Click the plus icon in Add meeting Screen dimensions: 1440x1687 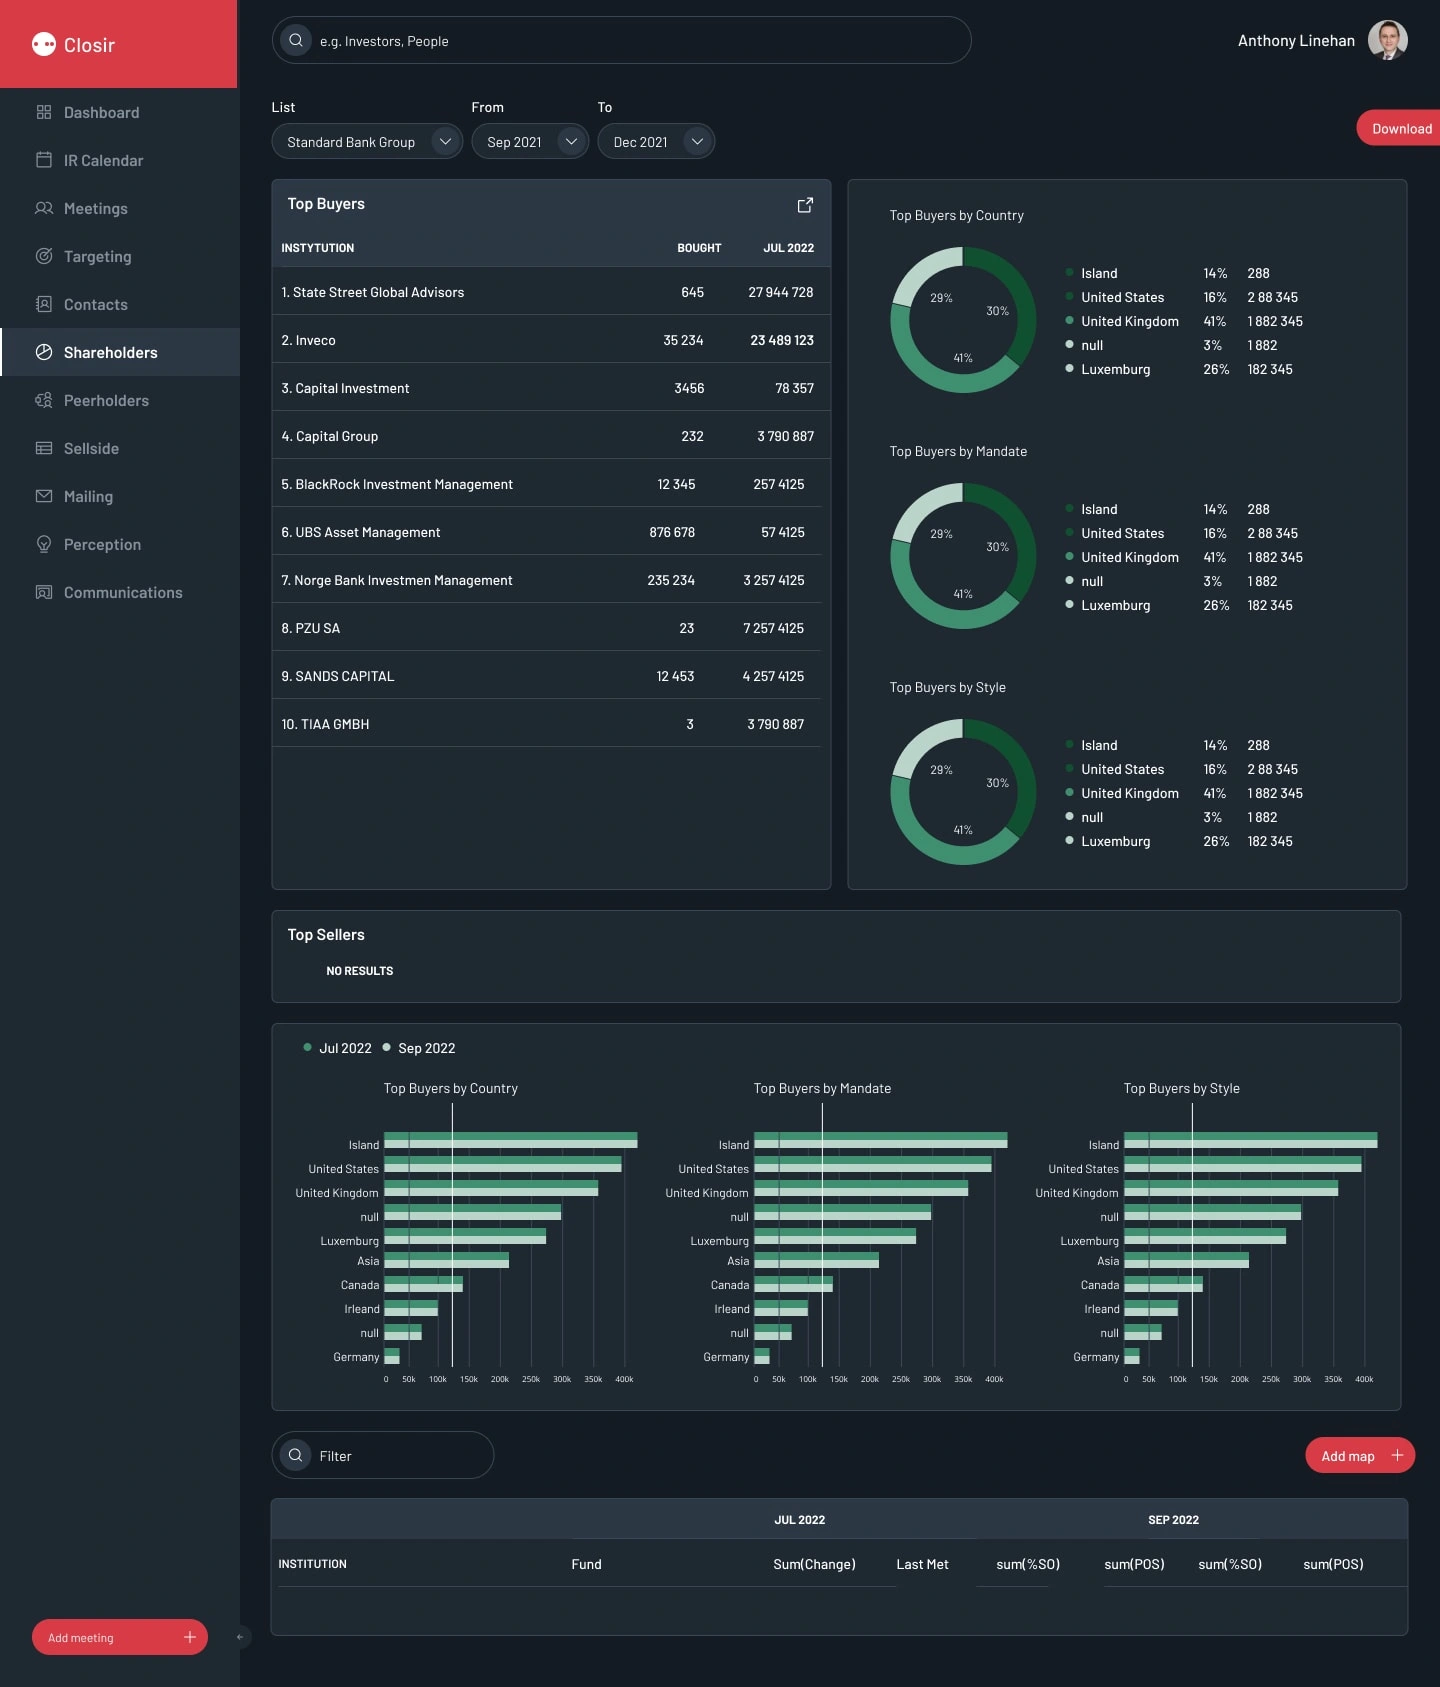point(190,1637)
